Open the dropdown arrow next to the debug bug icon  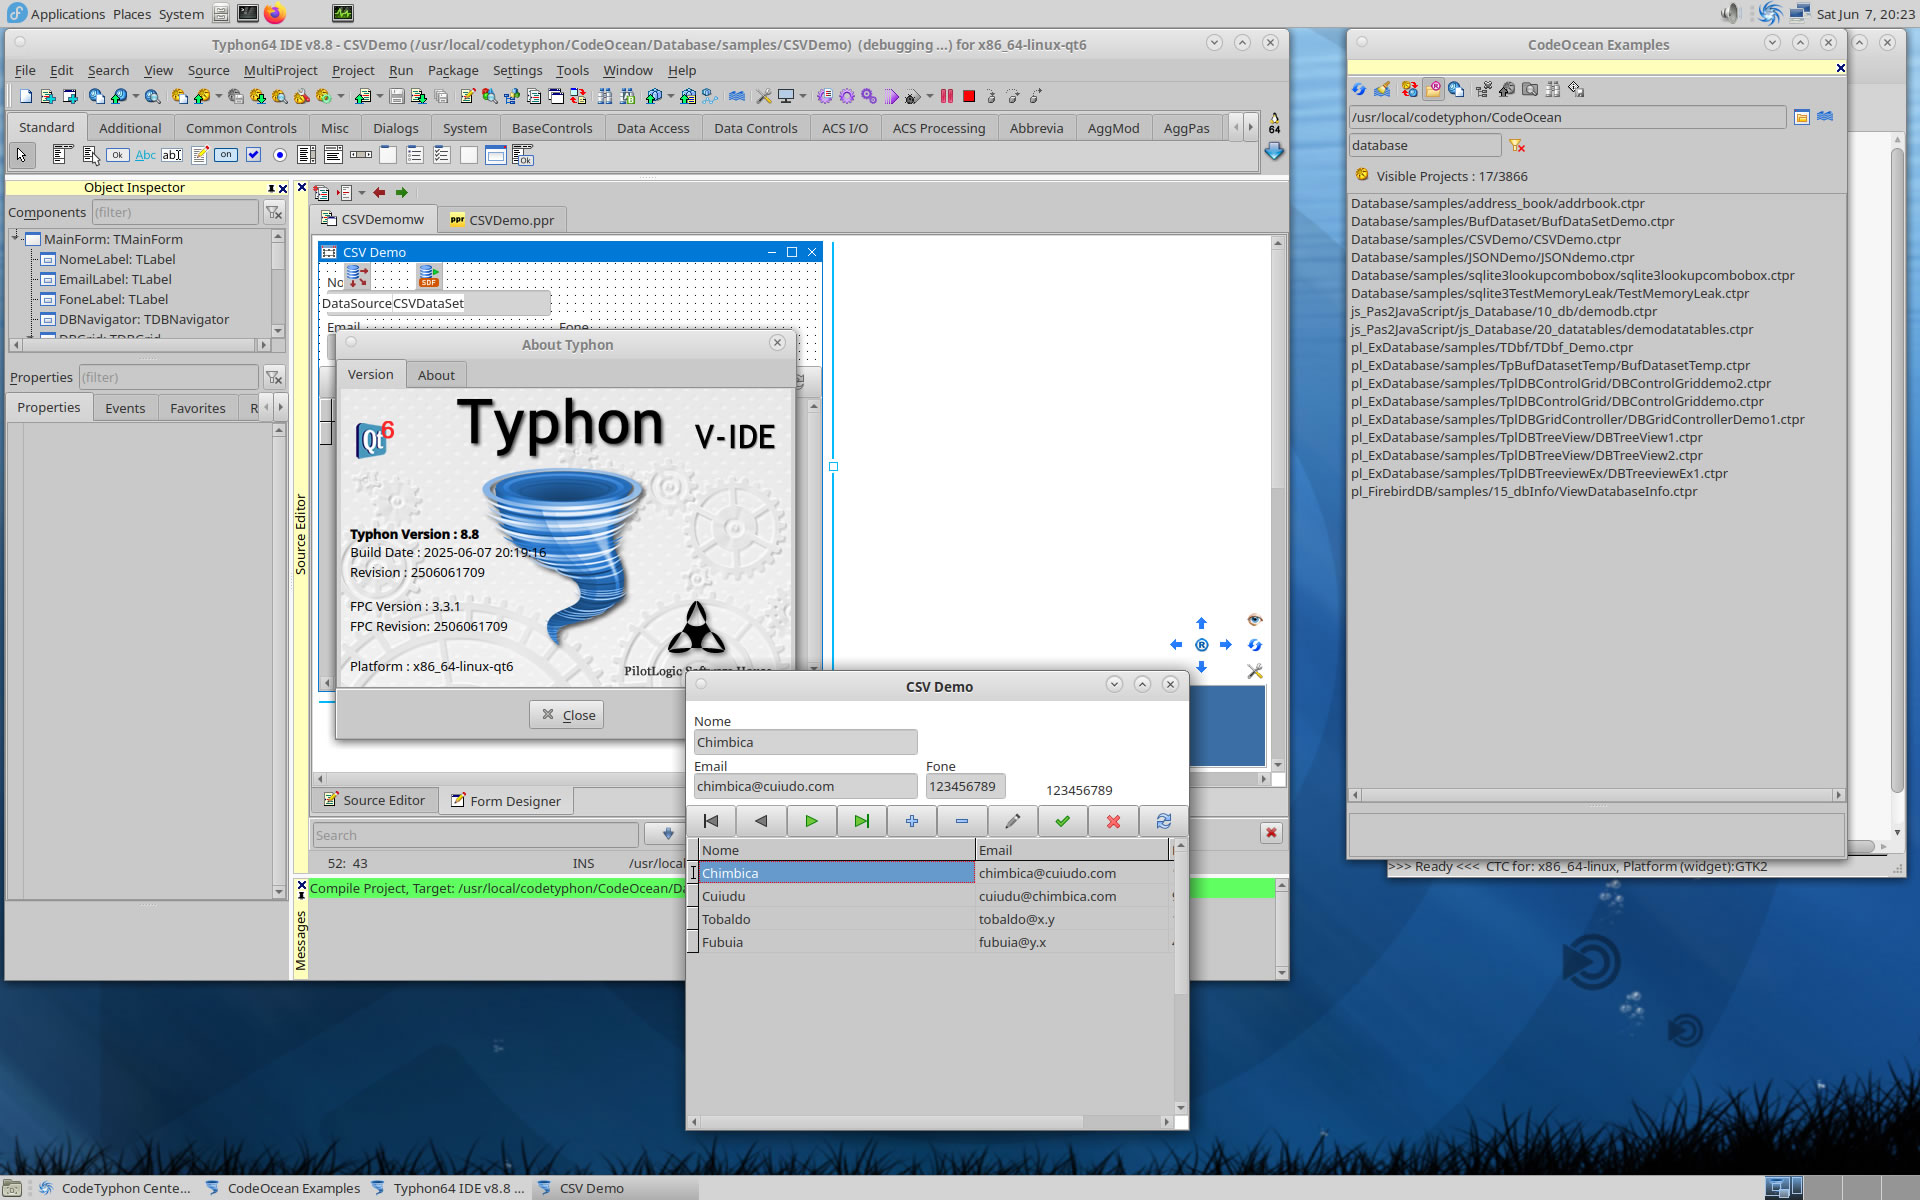(x=930, y=96)
